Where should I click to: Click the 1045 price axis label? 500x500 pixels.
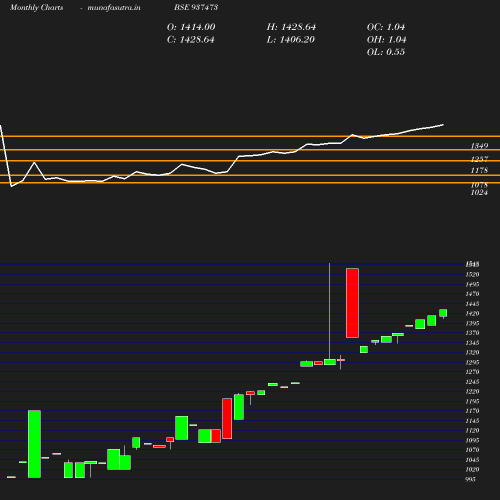[473, 460]
